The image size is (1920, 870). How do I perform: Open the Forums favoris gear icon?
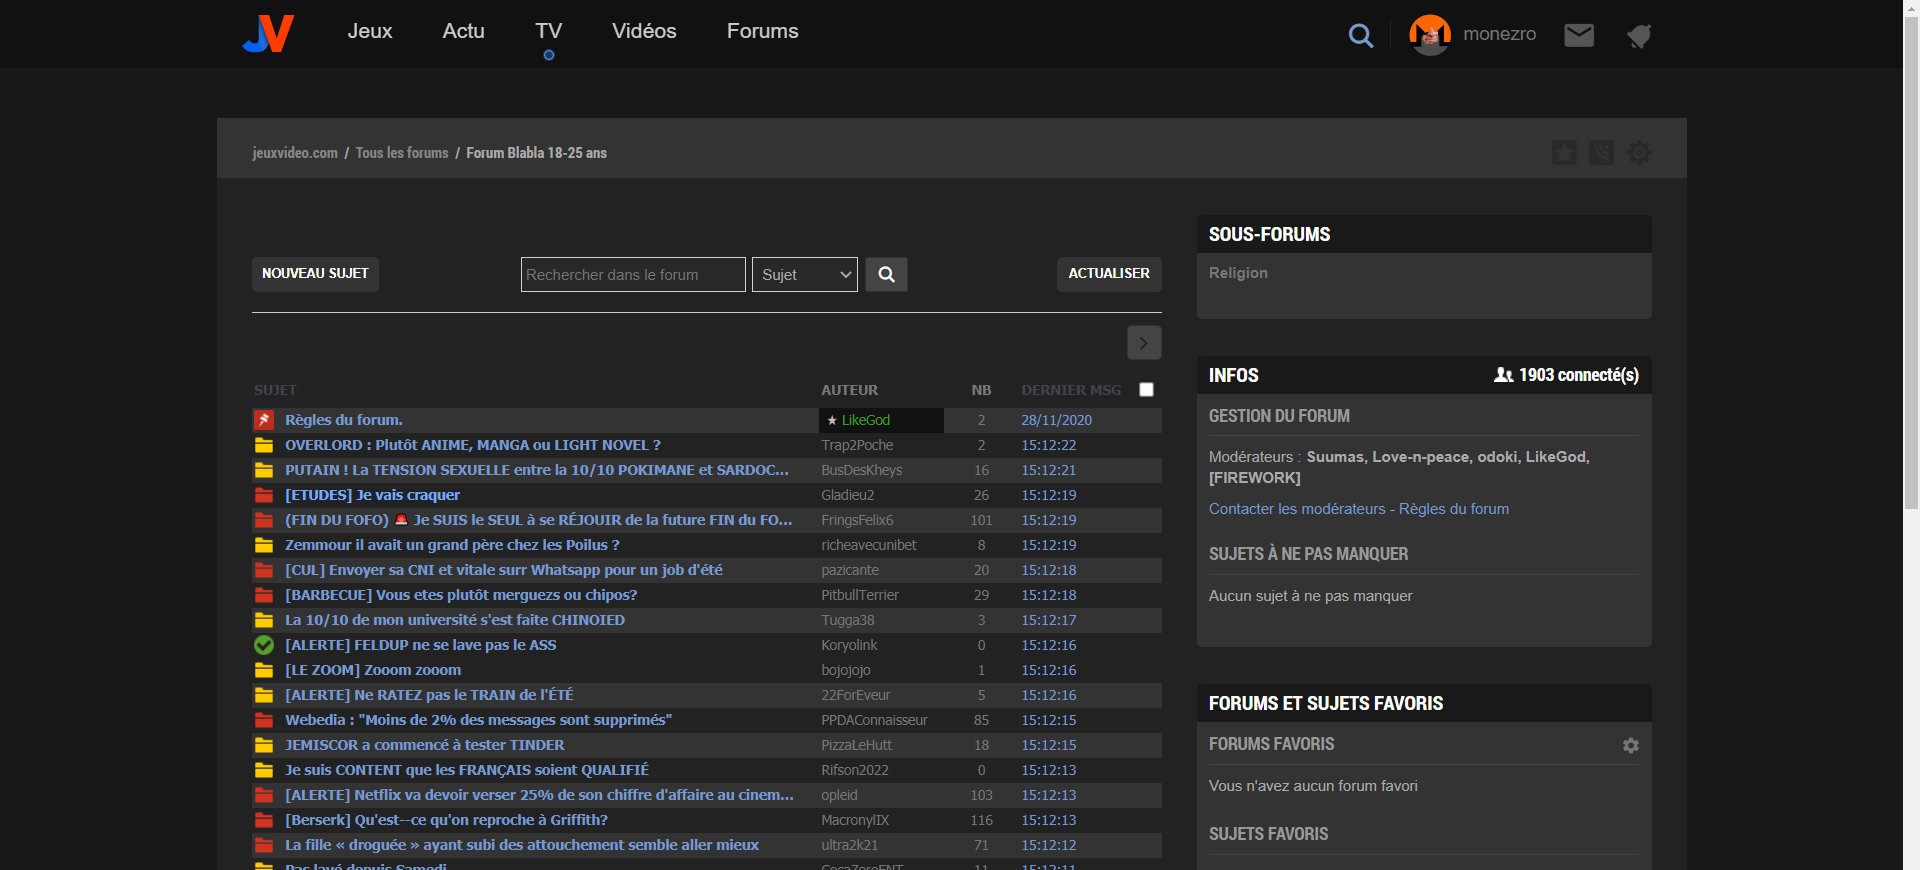point(1630,745)
